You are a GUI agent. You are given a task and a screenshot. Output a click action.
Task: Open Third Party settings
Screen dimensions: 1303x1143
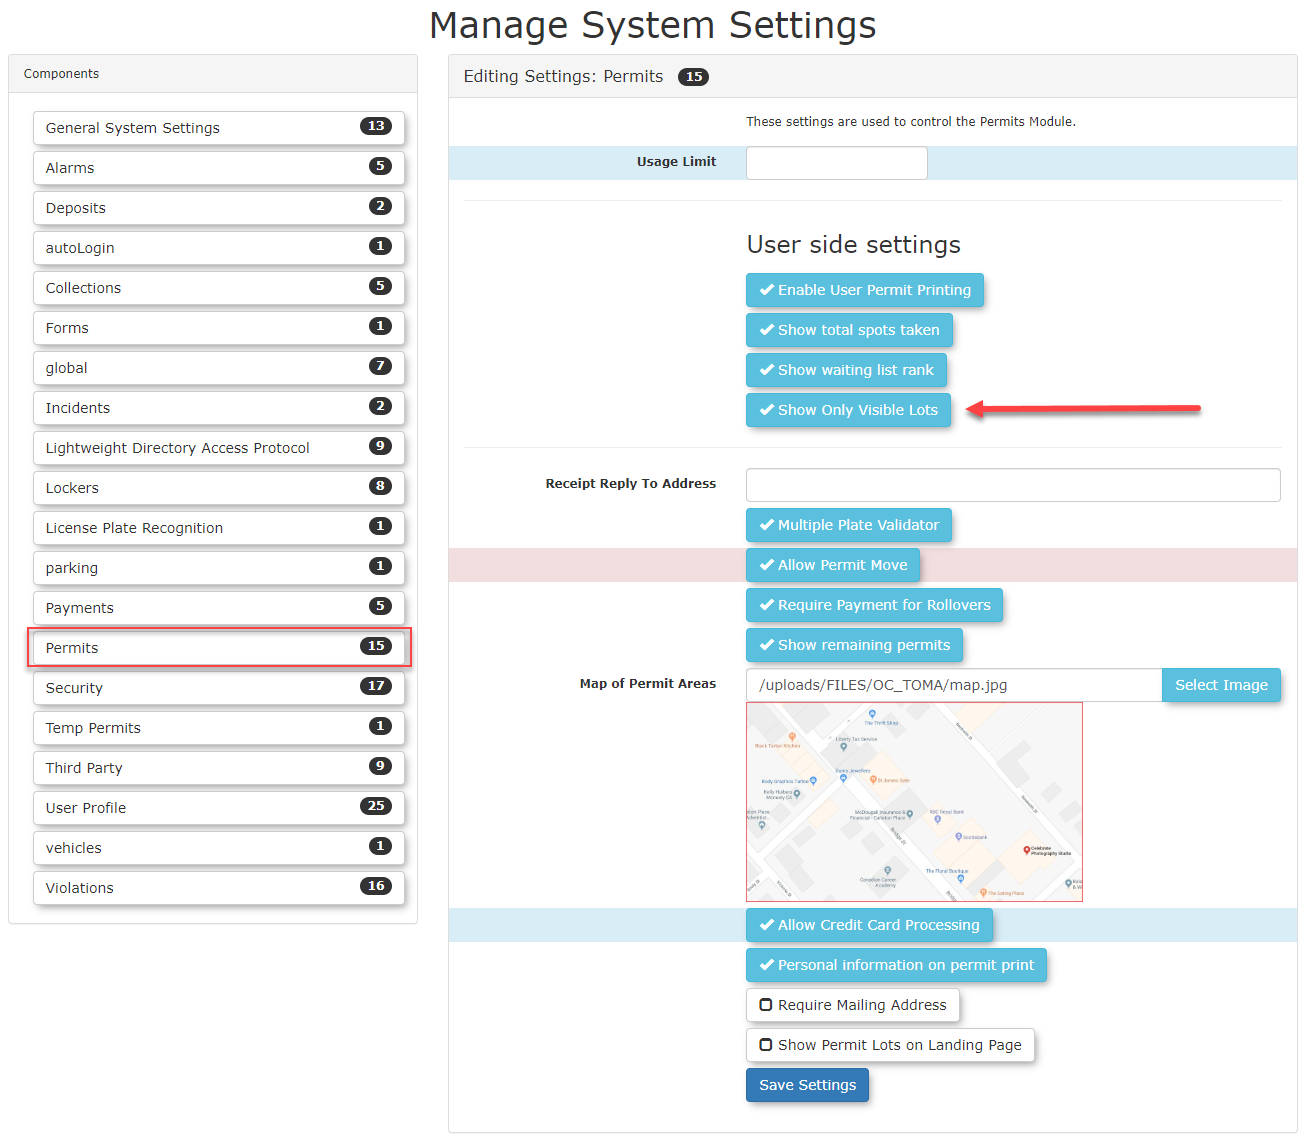coord(219,768)
